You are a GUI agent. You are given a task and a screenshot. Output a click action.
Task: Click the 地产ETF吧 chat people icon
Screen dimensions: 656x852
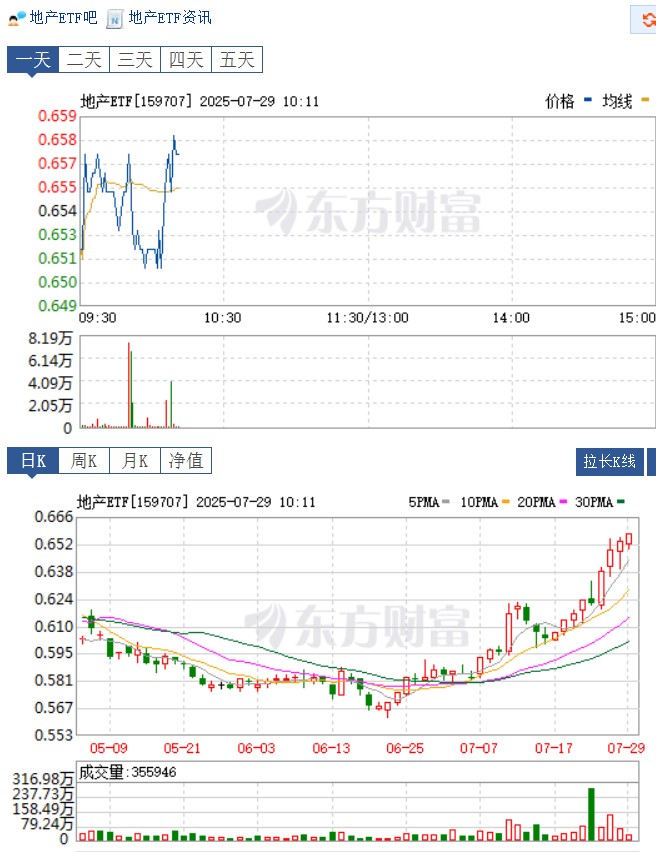pyautogui.click(x=17, y=18)
